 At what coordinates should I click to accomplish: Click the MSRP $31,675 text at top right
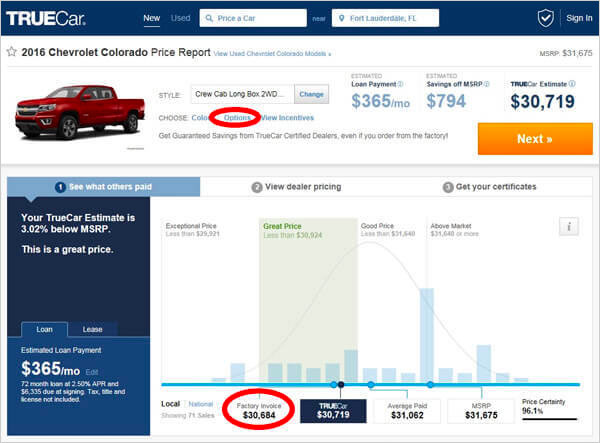(x=566, y=53)
